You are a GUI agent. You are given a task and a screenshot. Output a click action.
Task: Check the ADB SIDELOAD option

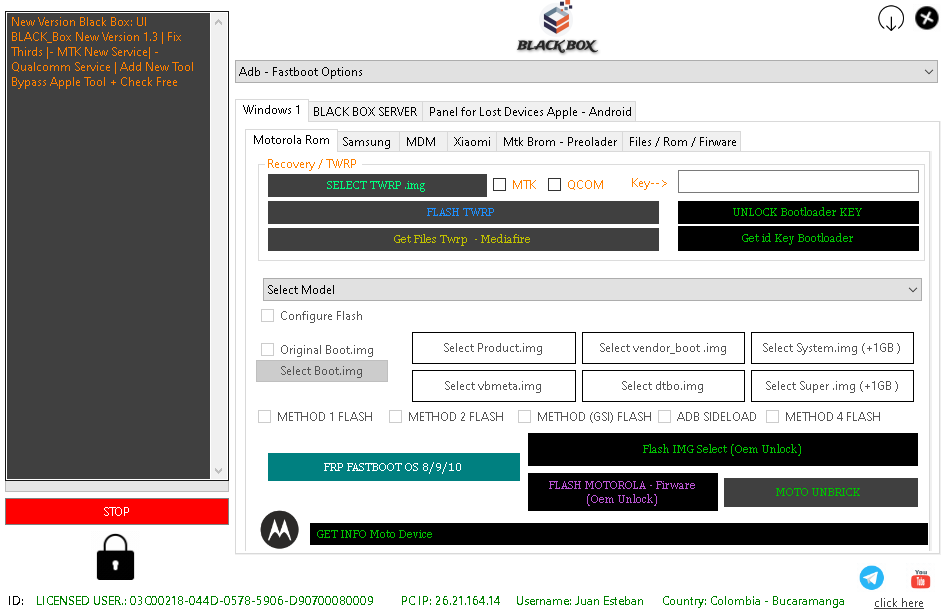click(x=664, y=416)
